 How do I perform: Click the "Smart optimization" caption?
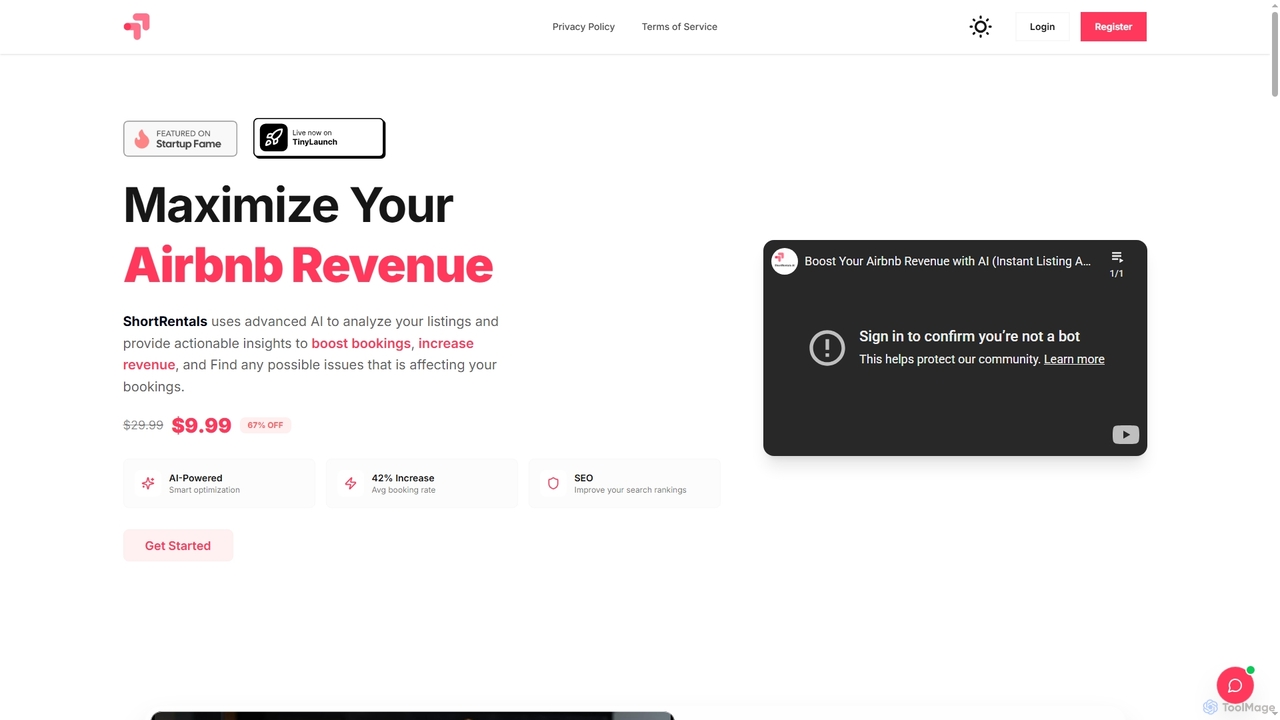click(x=204, y=490)
